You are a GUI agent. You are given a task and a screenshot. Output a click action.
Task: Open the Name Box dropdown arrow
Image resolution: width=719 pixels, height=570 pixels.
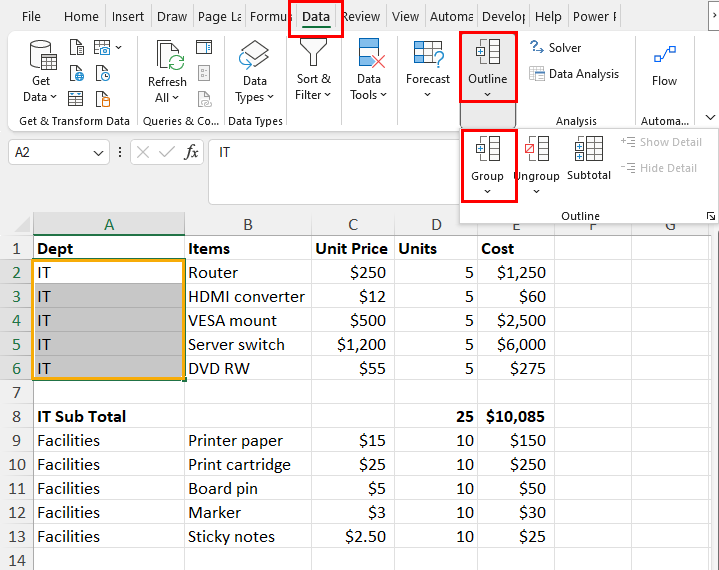(x=98, y=153)
